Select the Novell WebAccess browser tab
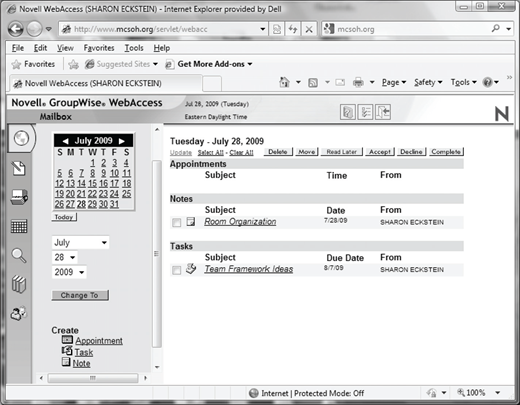The height and width of the screenshot is (405, 520). pyautogui.click(x=105, y=83)
